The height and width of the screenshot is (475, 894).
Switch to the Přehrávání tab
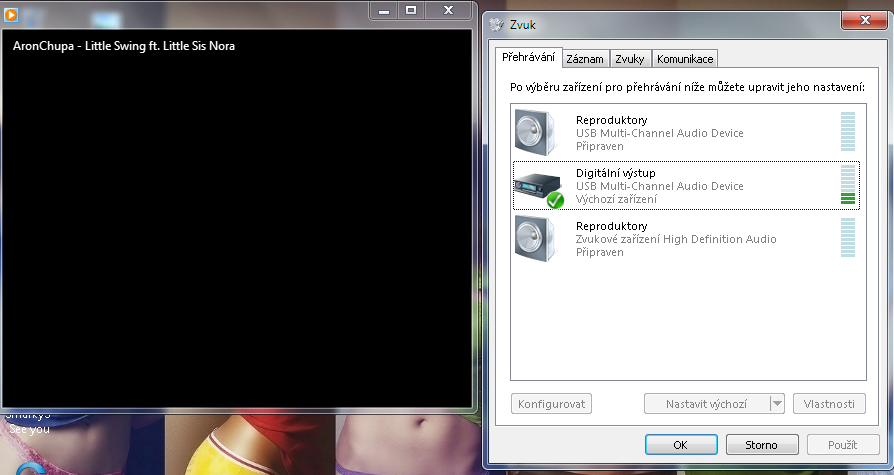click(528, 57)
